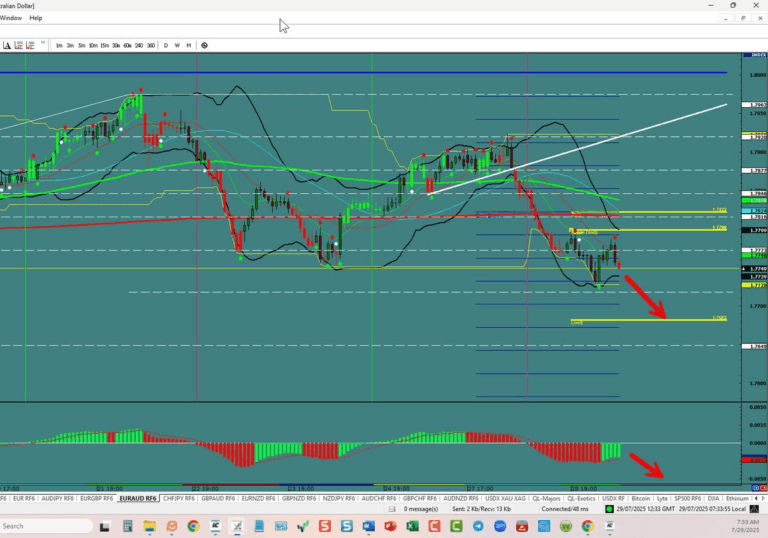Screen dimensions: 768x538
Task: Click the green connection indicator light
Action: (609, 509)
